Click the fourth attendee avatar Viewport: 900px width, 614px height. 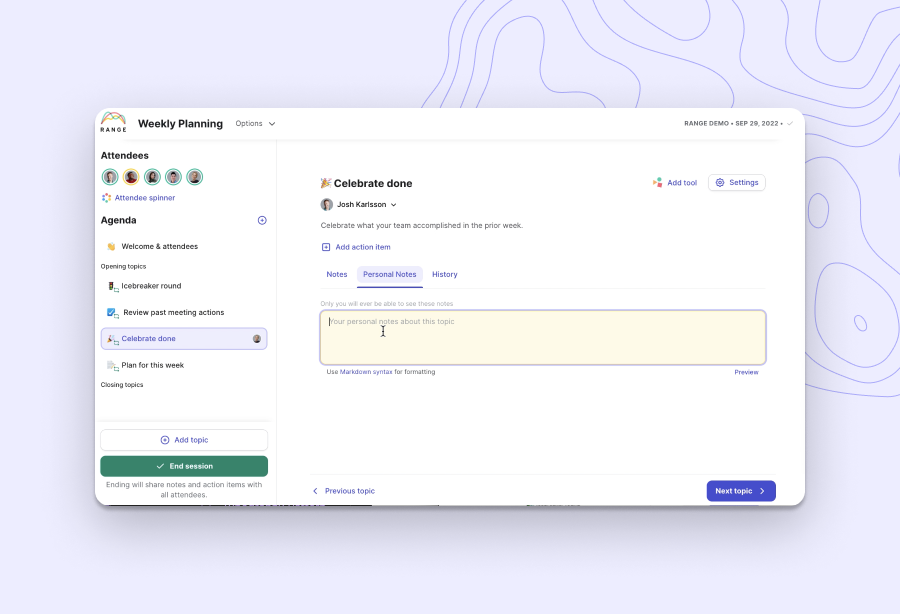coord(173,177)
